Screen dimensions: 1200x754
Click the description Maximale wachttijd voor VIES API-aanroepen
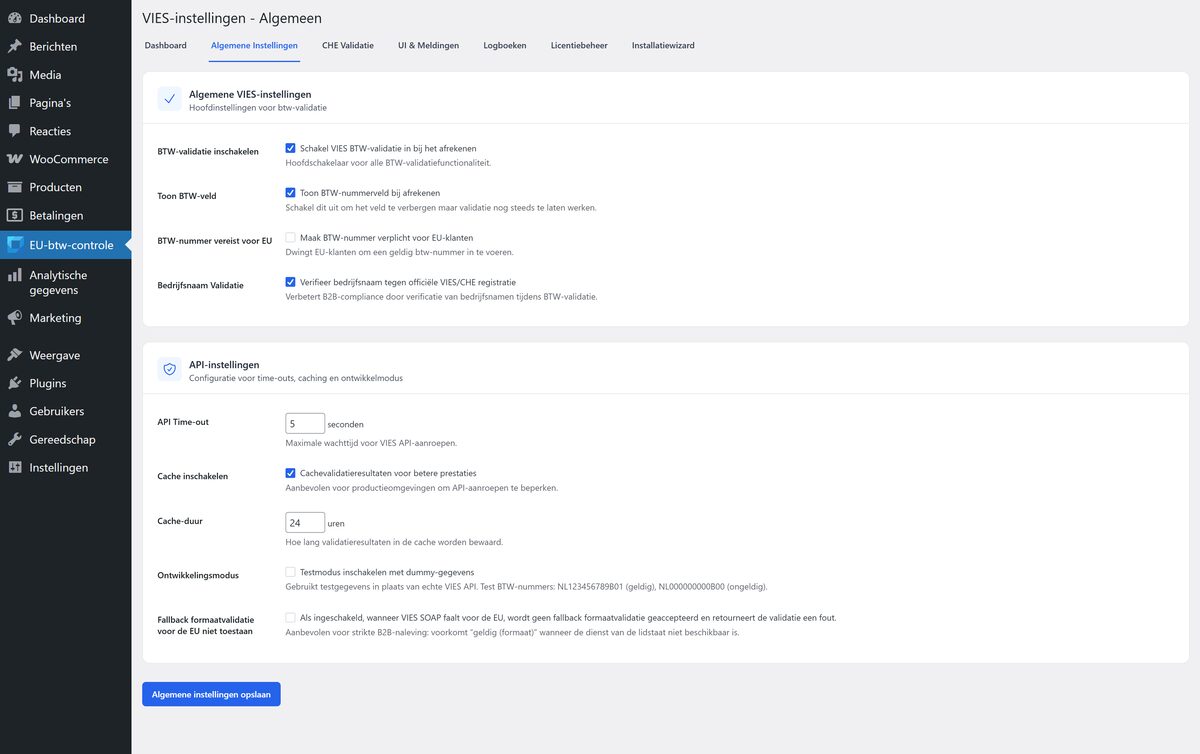click(371, 442)
